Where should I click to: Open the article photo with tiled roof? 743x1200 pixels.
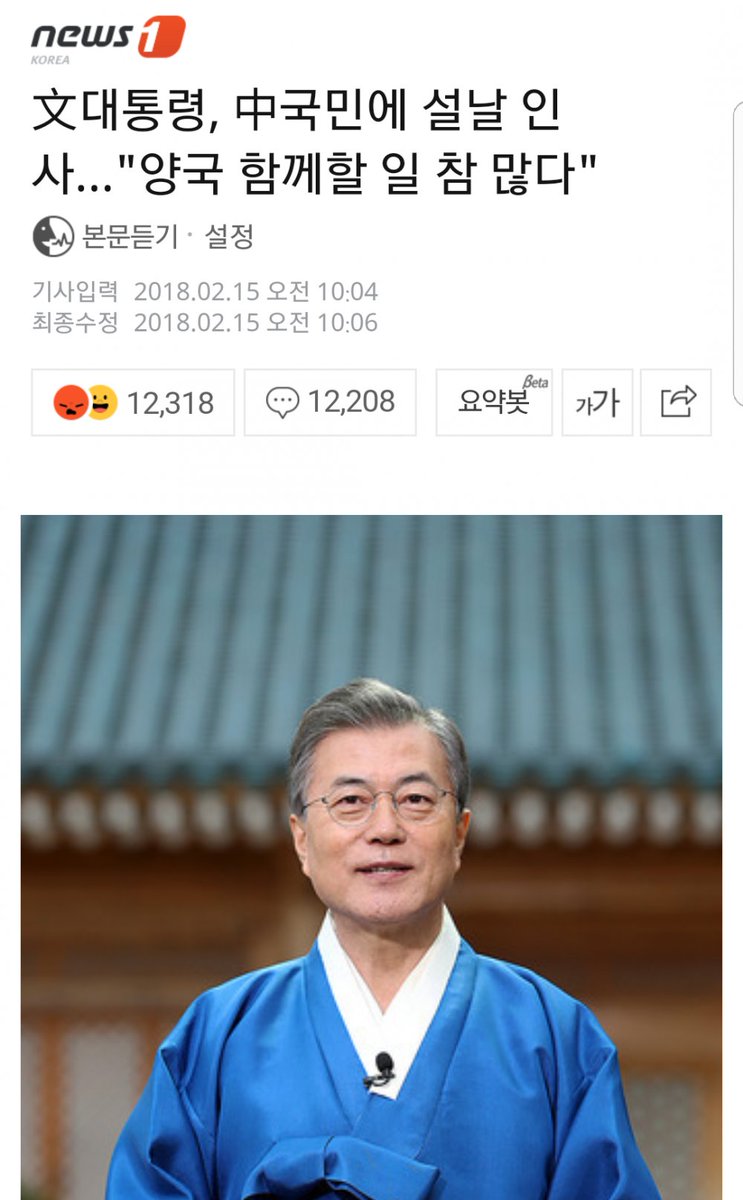(371, 857)
